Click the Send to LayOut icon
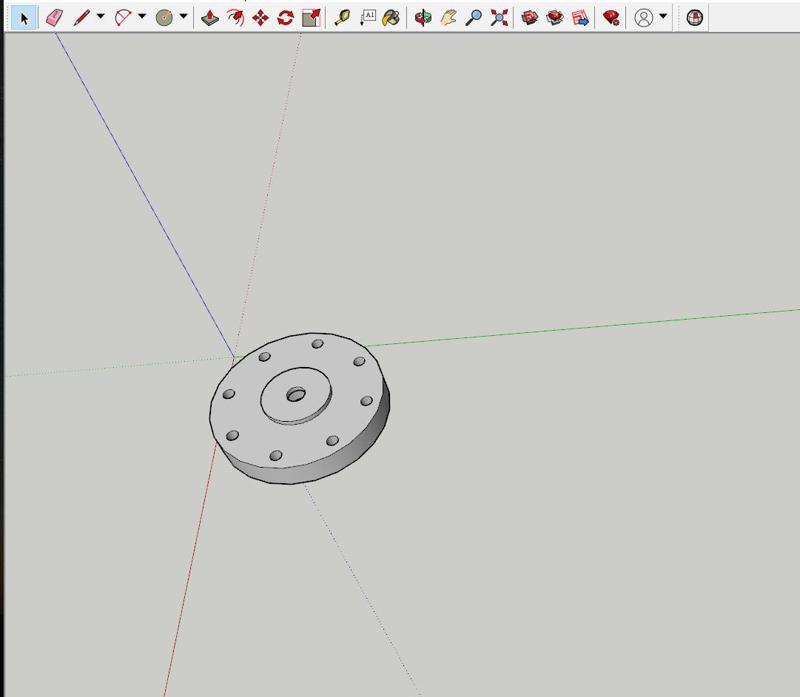Screen dimensions: 800x697 580,18
